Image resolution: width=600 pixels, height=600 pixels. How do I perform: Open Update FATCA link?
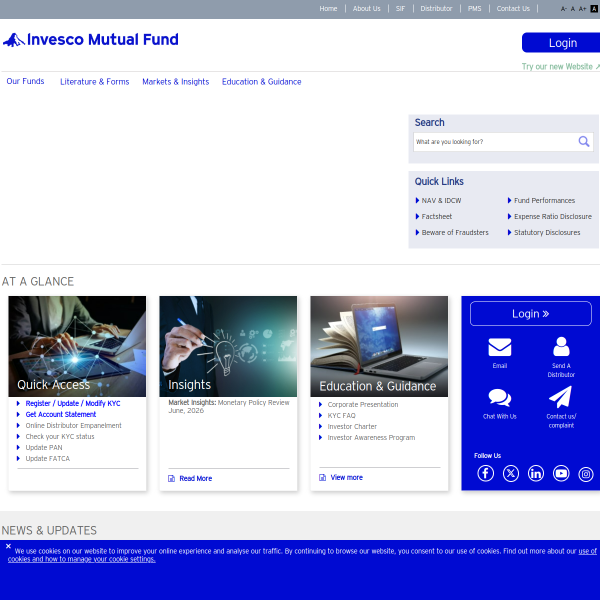tap(48, 459)
